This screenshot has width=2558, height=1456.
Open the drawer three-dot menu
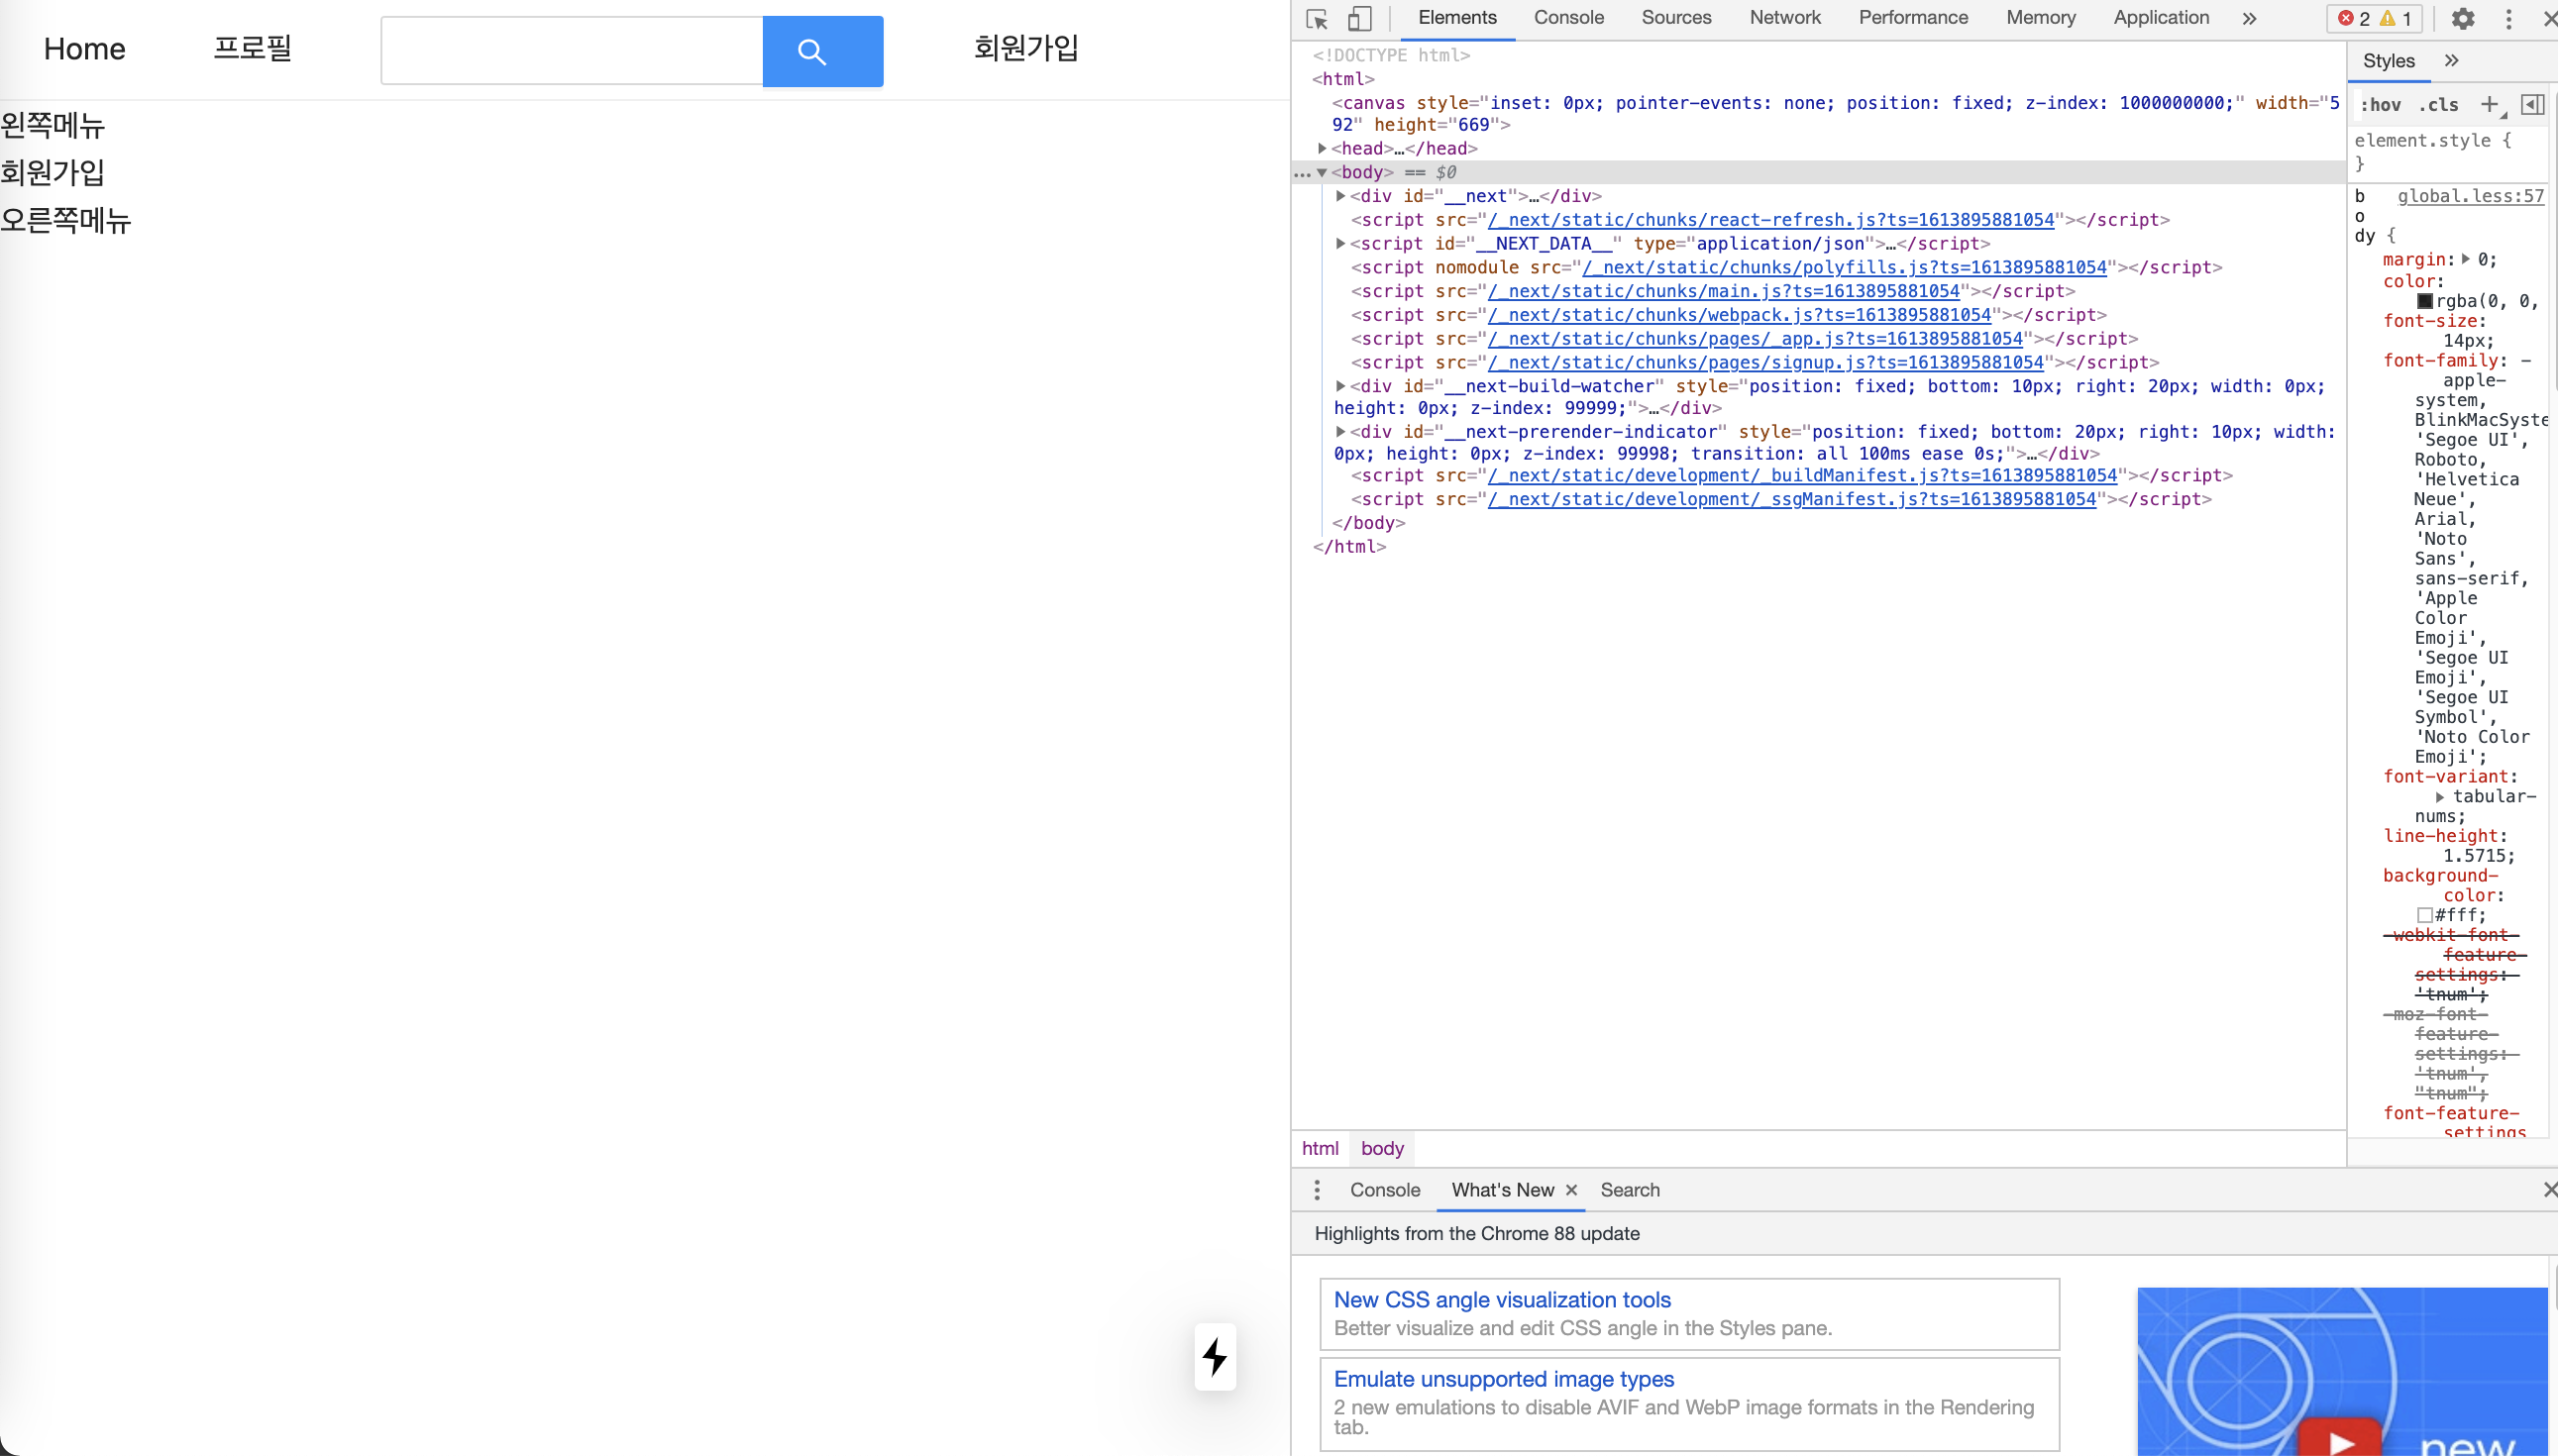coord(1317,1190)
